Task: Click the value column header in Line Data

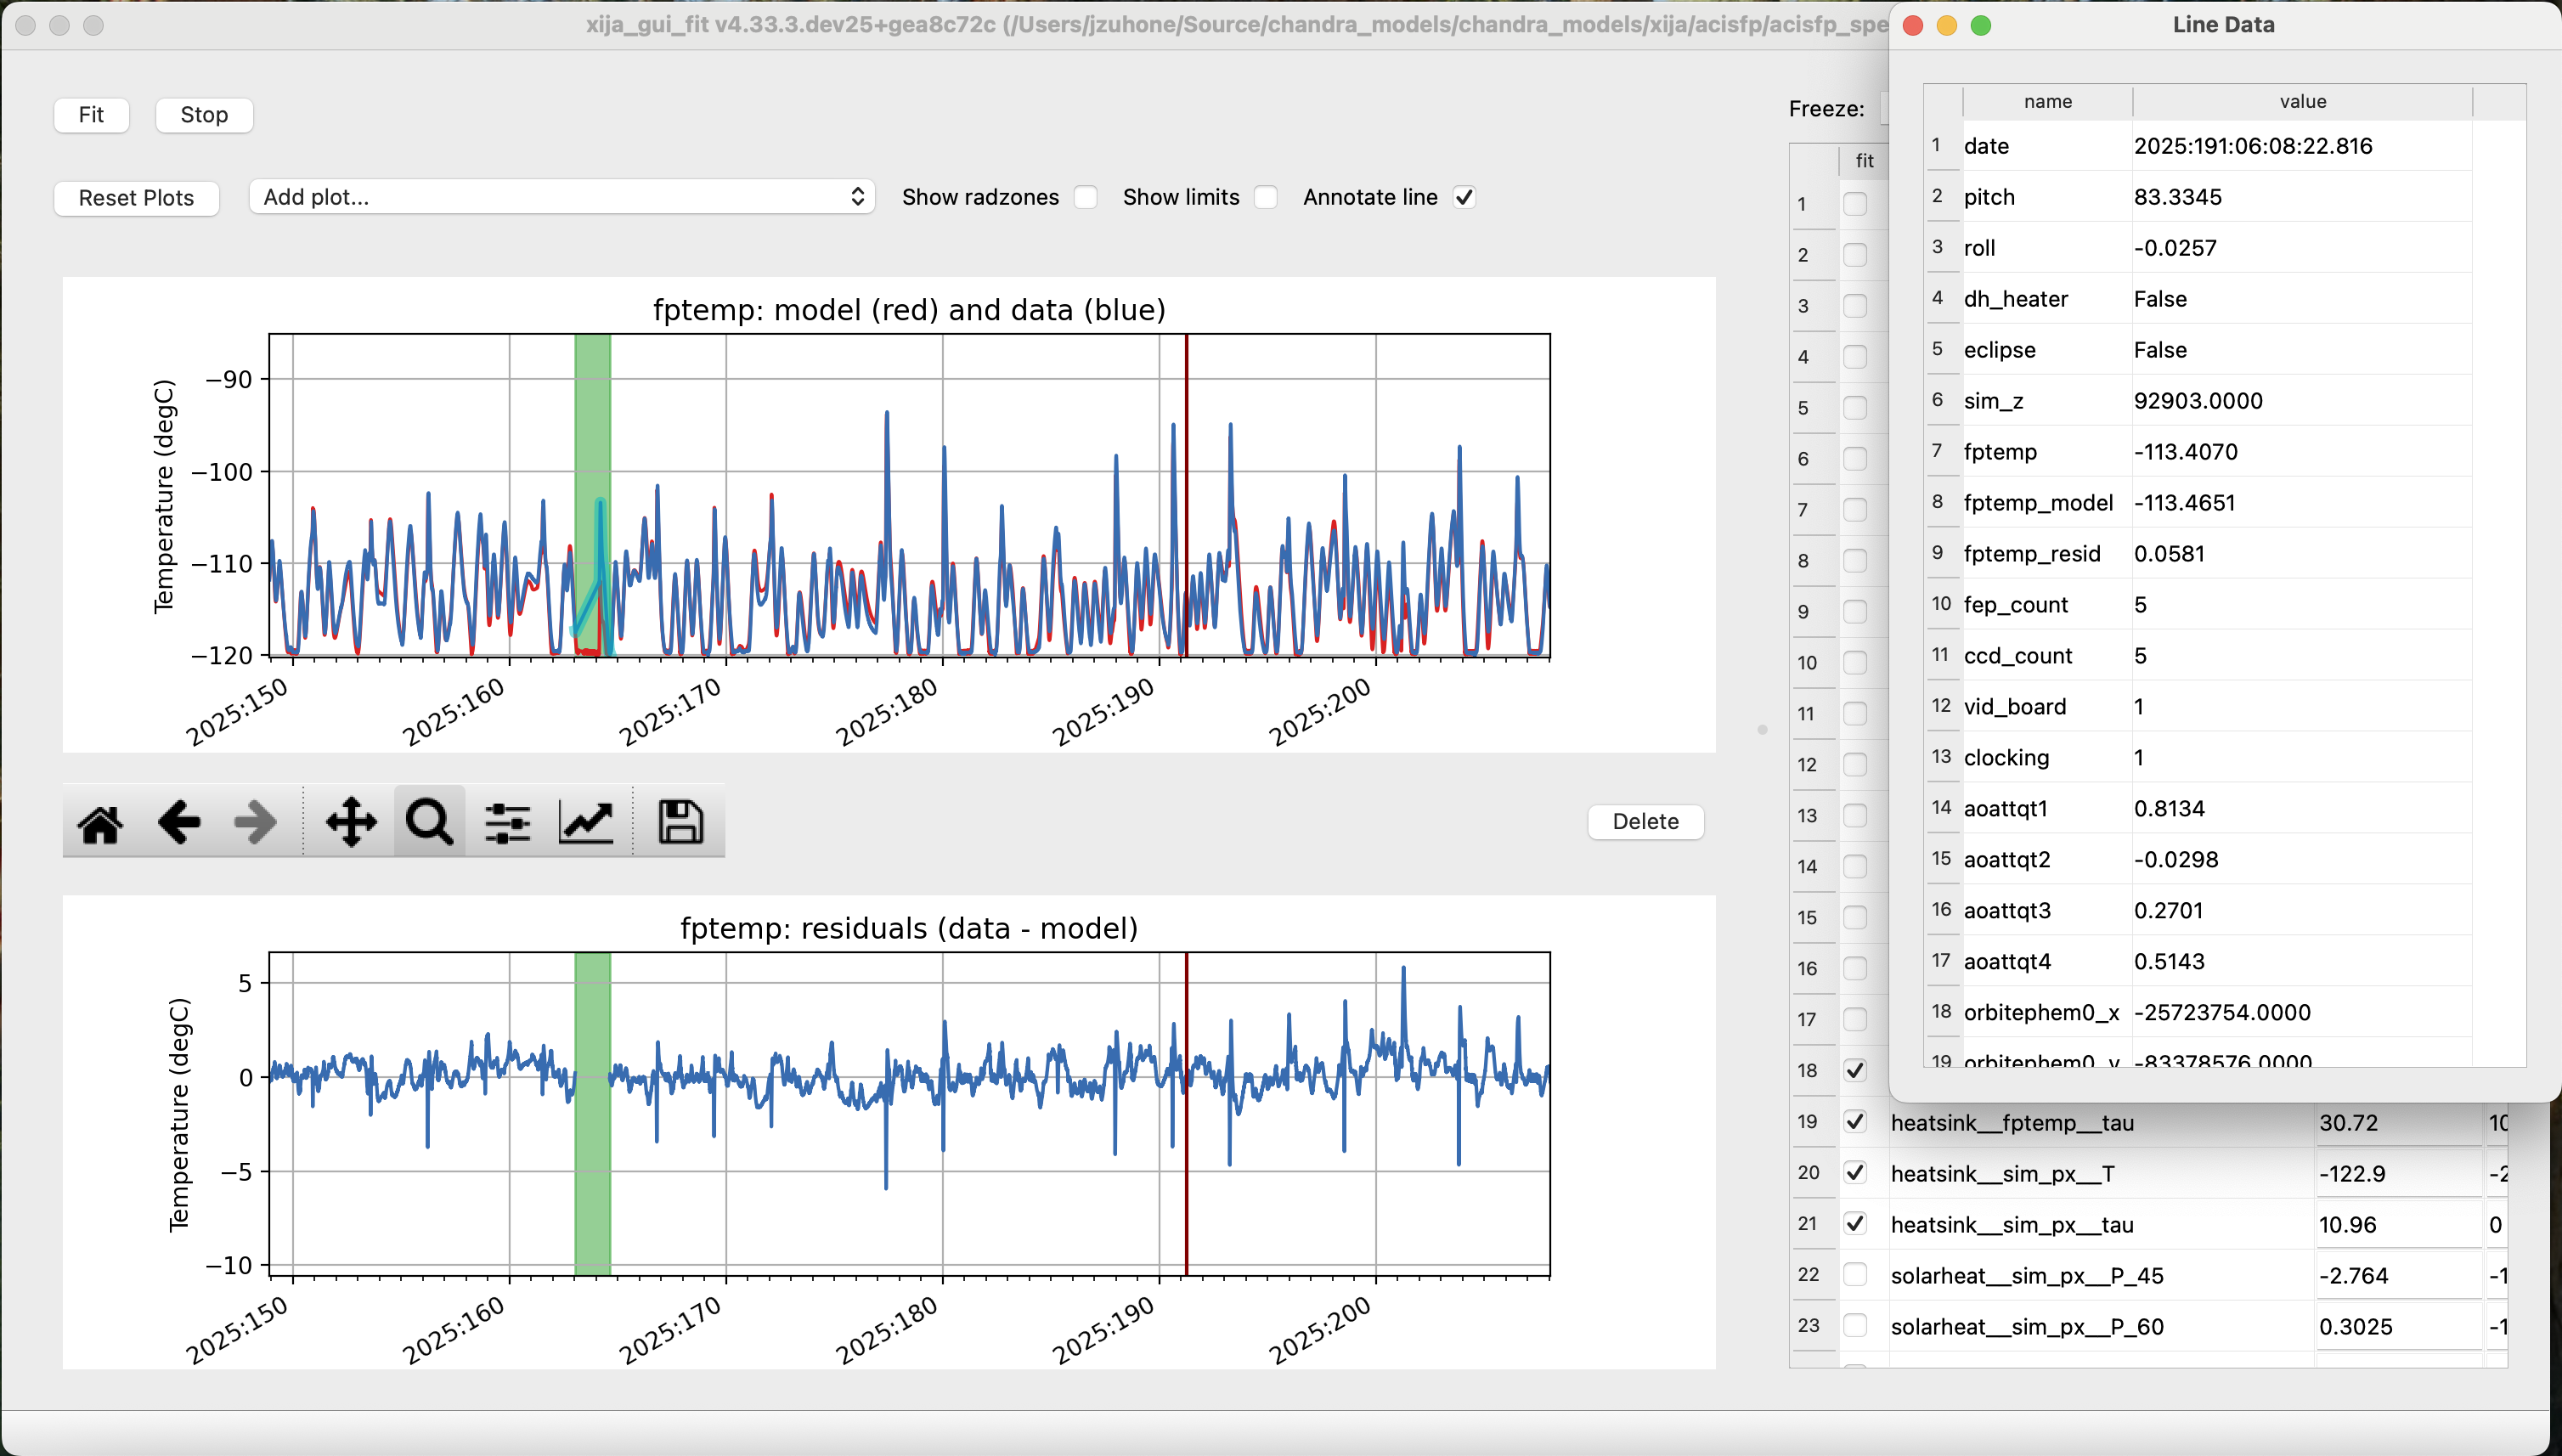Action: pos(2302,102)
